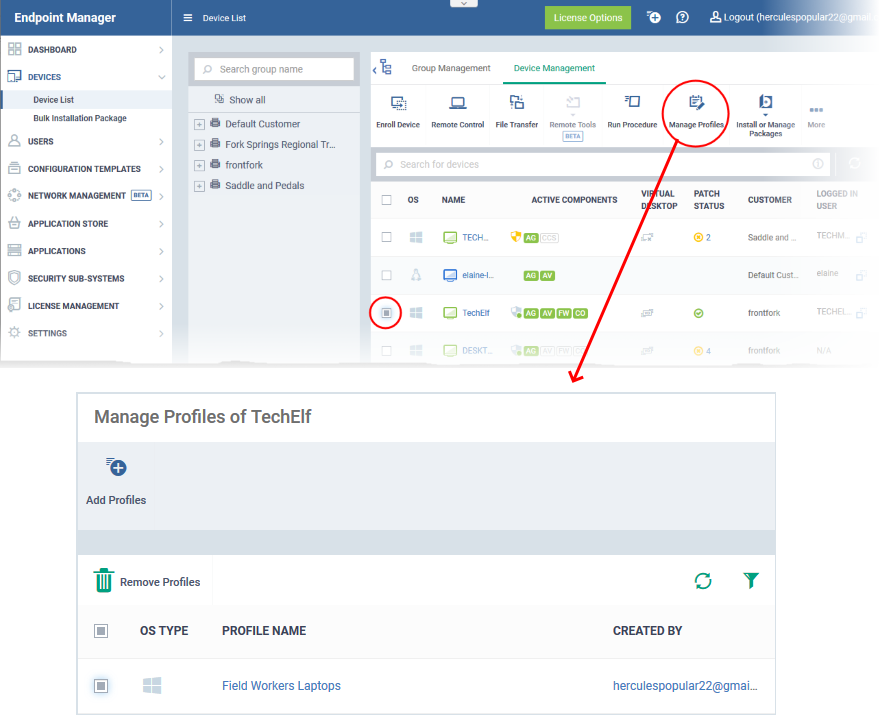This screenshot has width=881, height=718.
Task: Click the Dashboard grid icon
Action: pyautogui.click(x=15, y=49)
